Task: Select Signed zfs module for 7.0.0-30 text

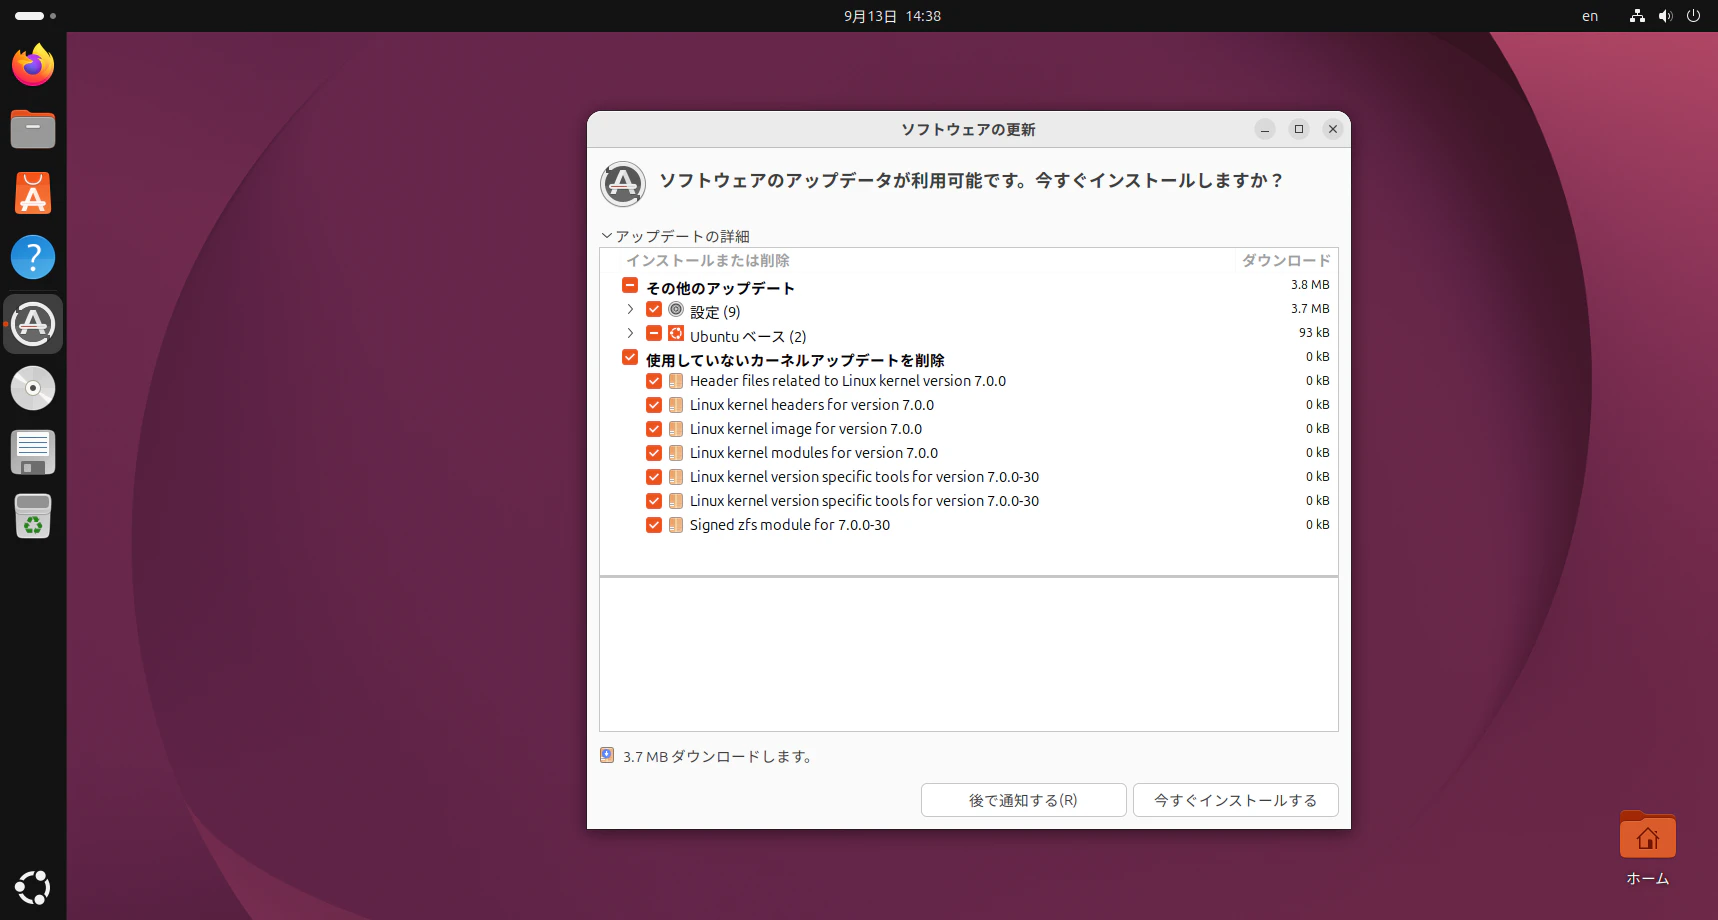Action: coord(790,525)
